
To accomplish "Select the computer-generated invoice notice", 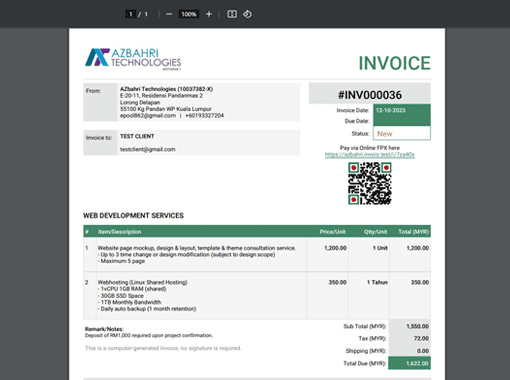I will [x=163, y=348].
